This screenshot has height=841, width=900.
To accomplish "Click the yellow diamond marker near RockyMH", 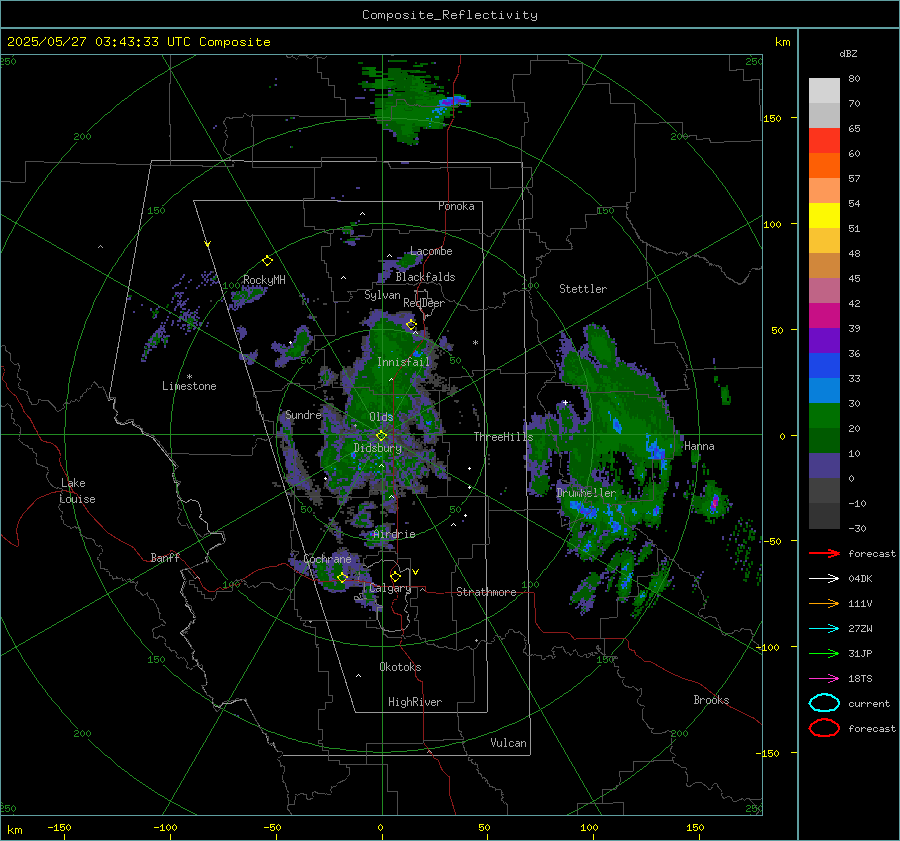I will pos(267,261).
